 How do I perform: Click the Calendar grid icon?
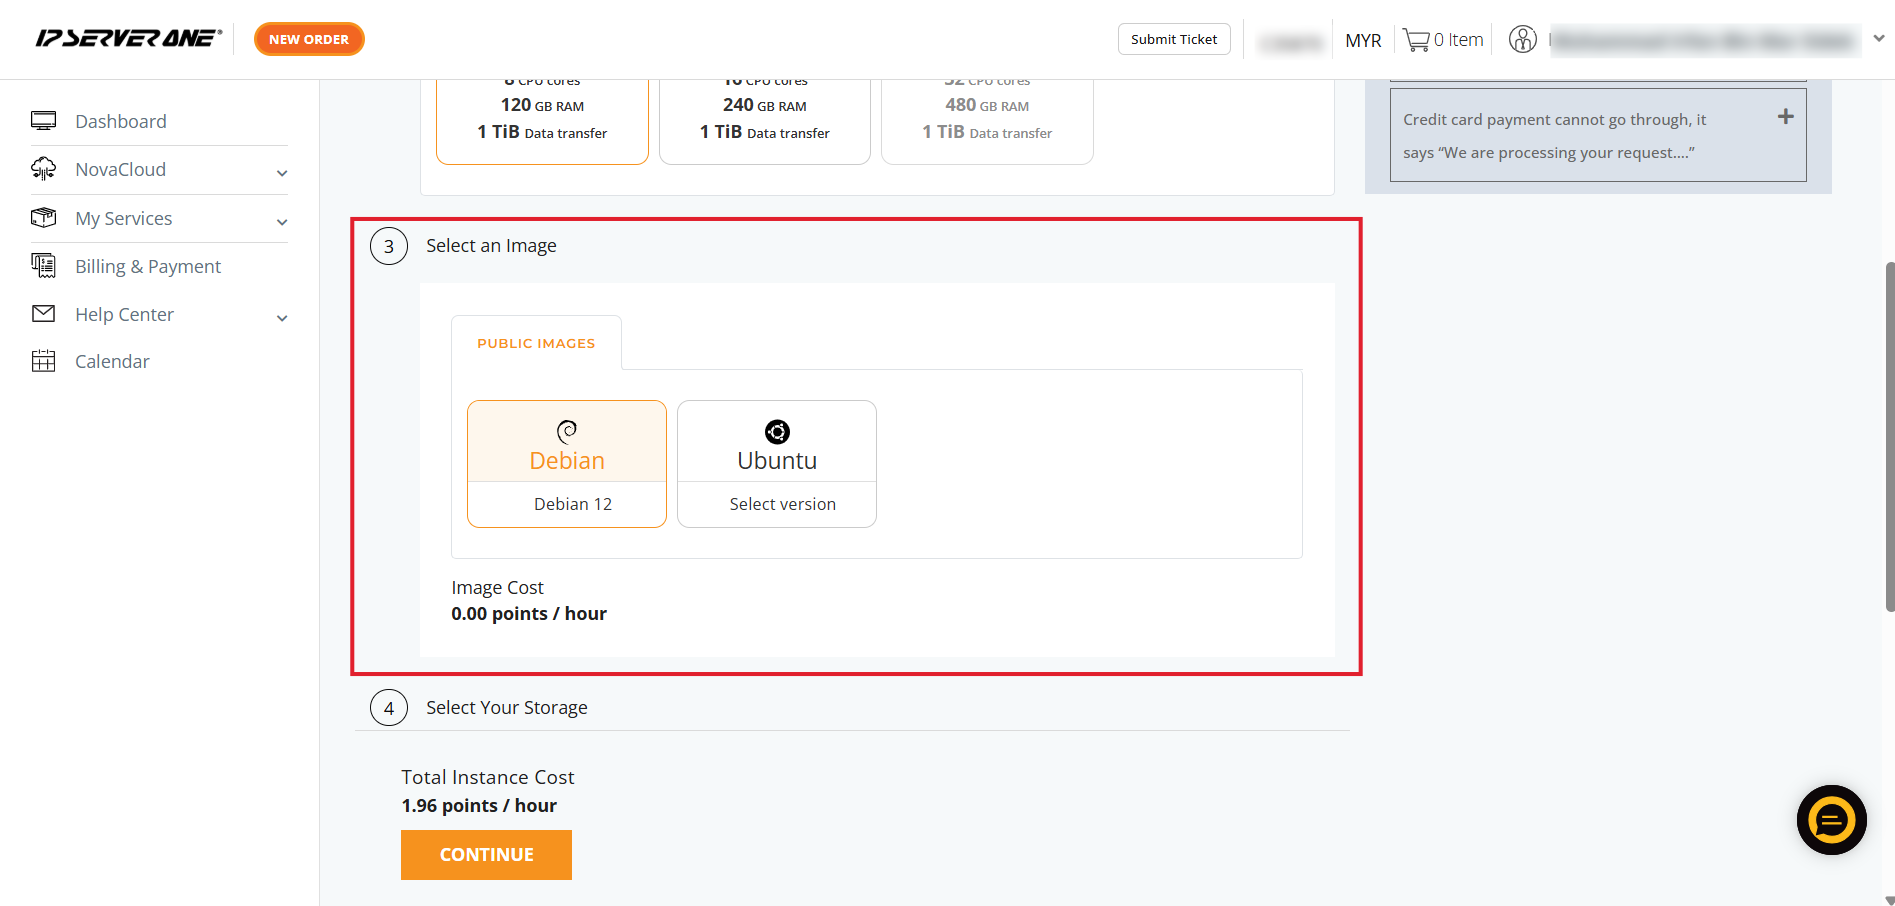pyautogui.click(x=43, y=361)
